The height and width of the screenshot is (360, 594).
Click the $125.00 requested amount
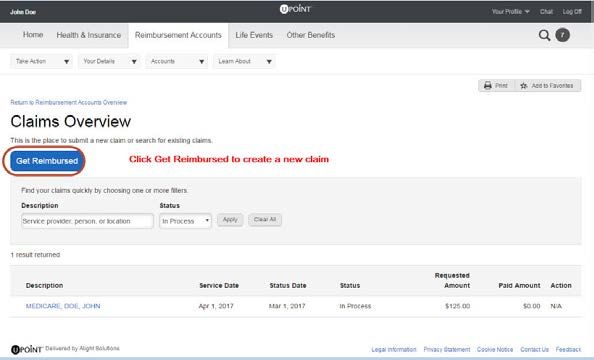[x=458, y=306]
